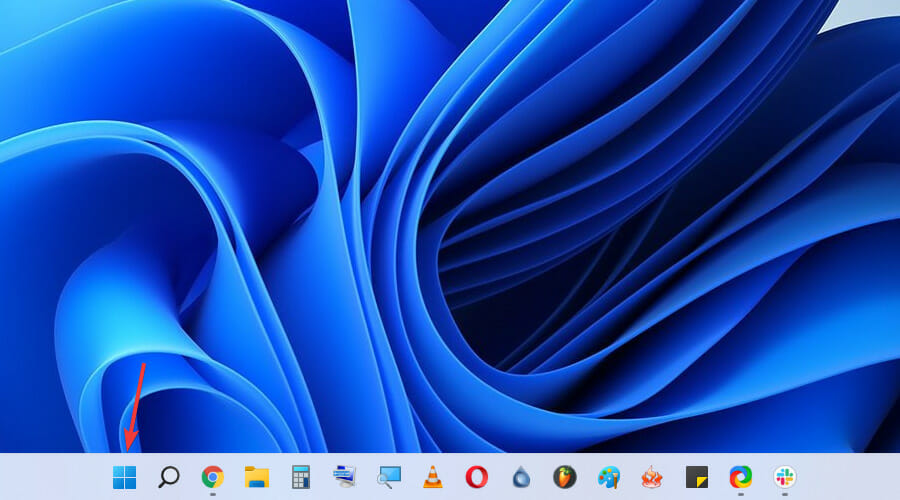Launch the Calculator app
Viewport: 900px width, 500px height.
tap(300, 477)
